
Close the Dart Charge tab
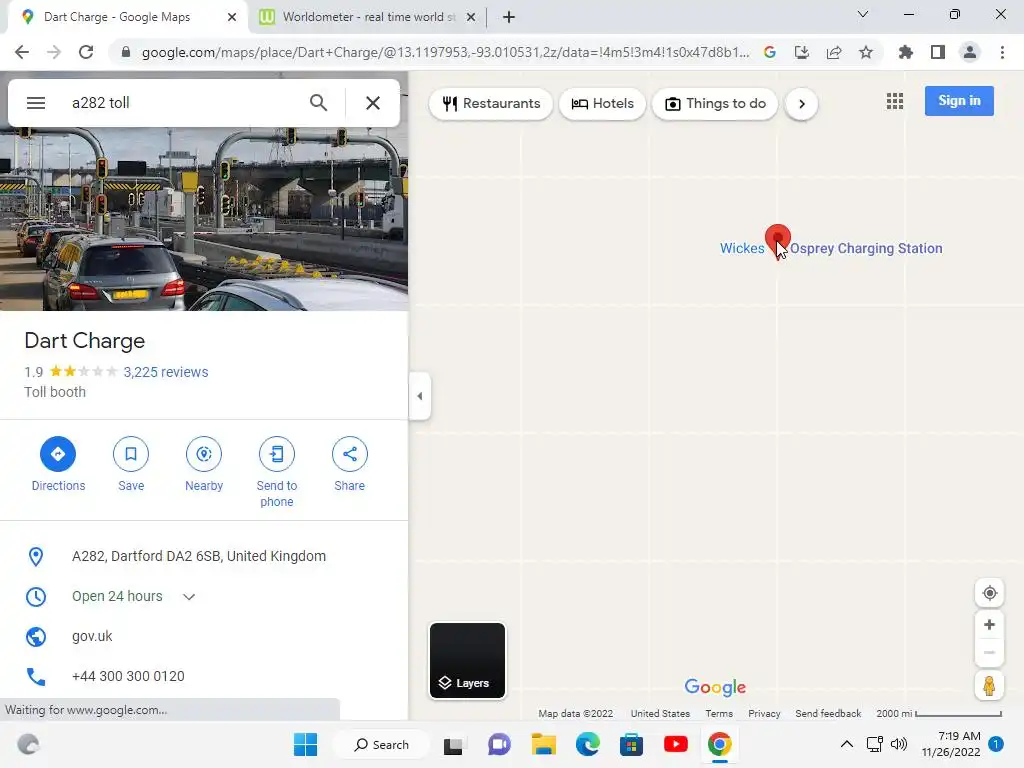pyautogui.click(x=232, y=17)
